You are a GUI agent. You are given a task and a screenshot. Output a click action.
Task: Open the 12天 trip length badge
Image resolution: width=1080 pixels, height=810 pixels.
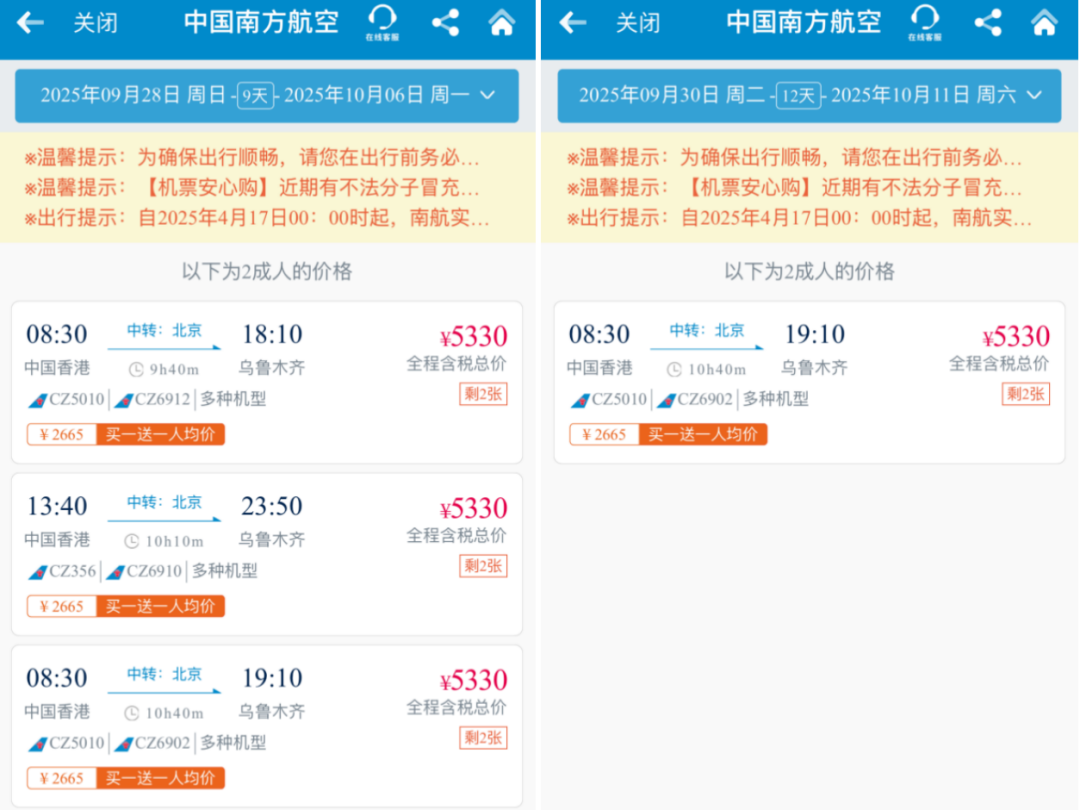click(799, 95)
